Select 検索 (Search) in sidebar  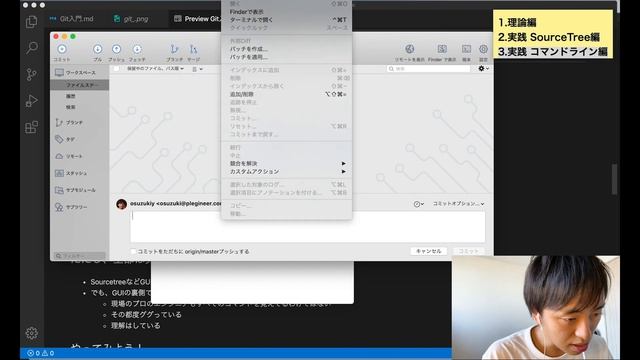pyautogui.click(x=71, y=107)
